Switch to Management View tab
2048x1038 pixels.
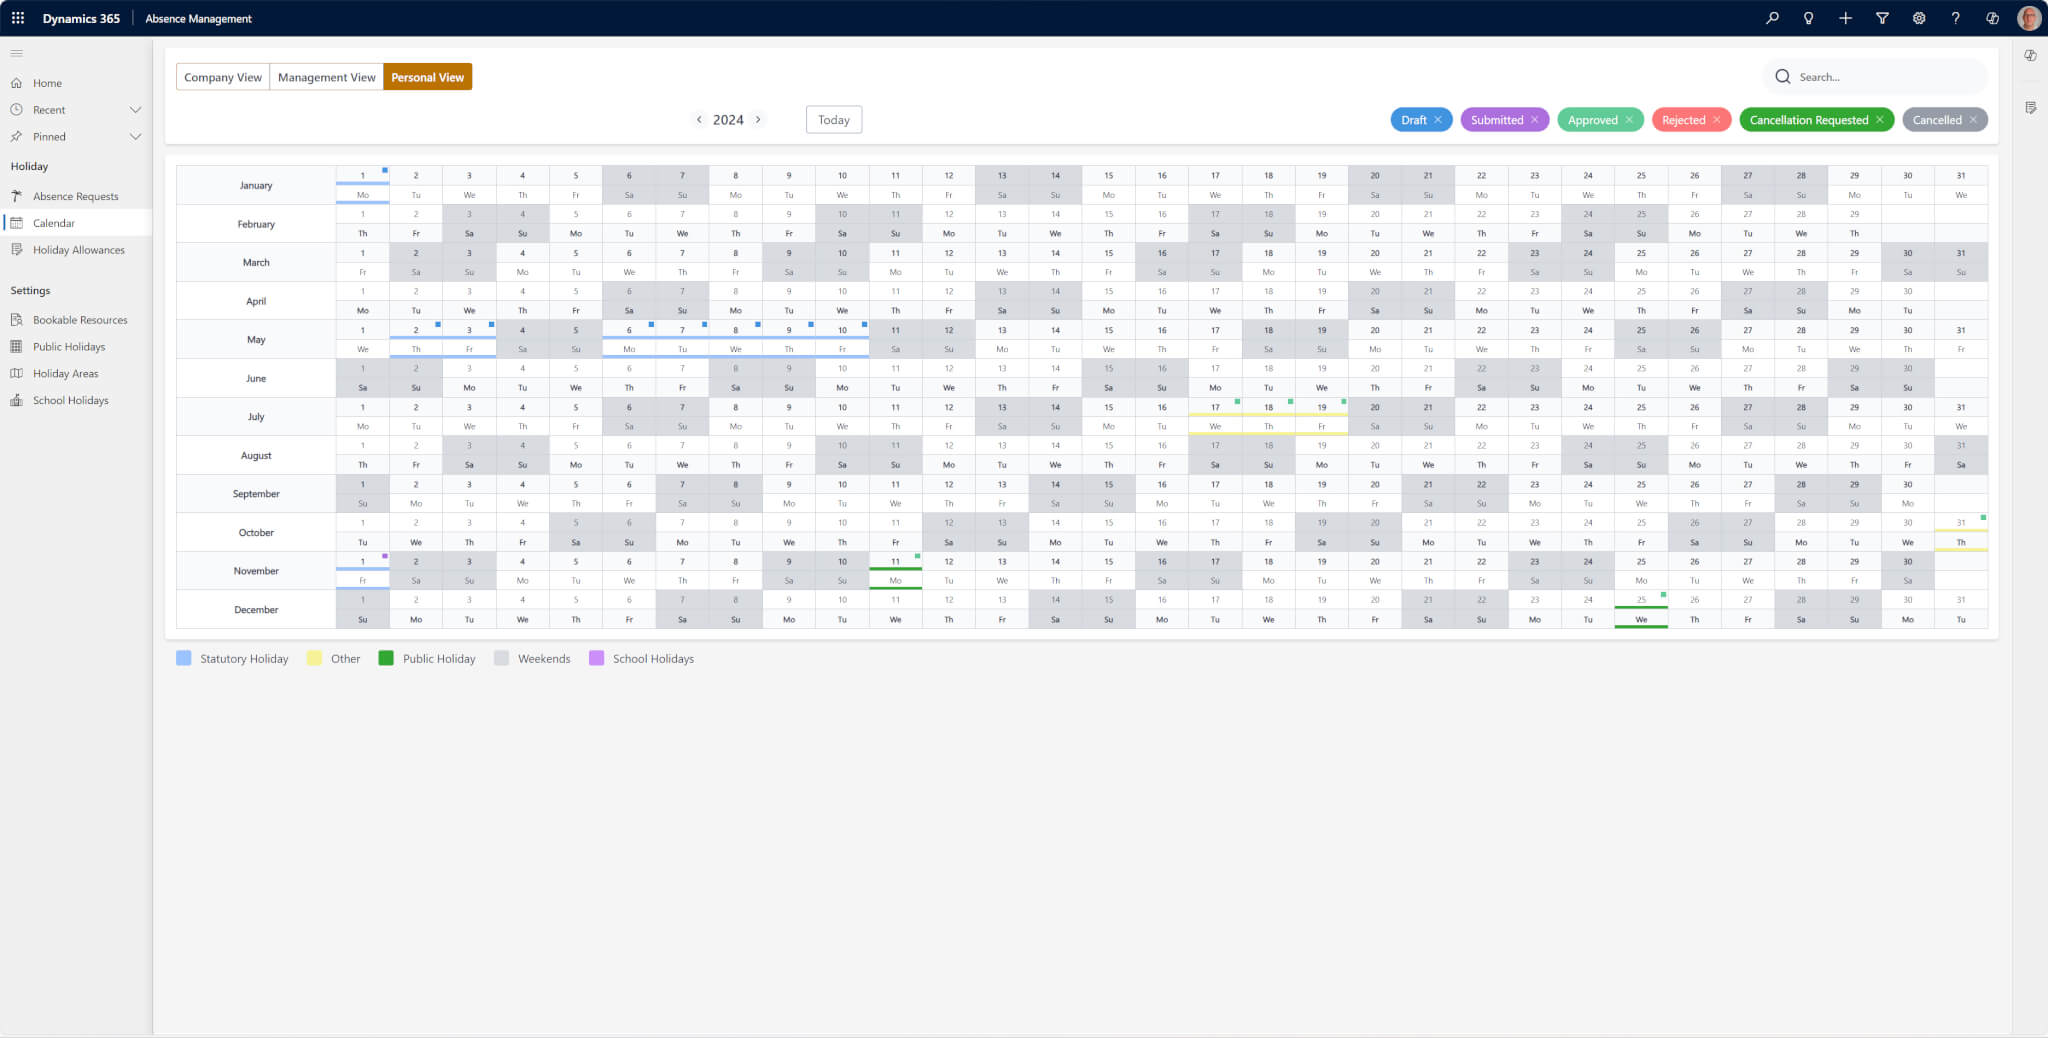click(x=326, y=77)
